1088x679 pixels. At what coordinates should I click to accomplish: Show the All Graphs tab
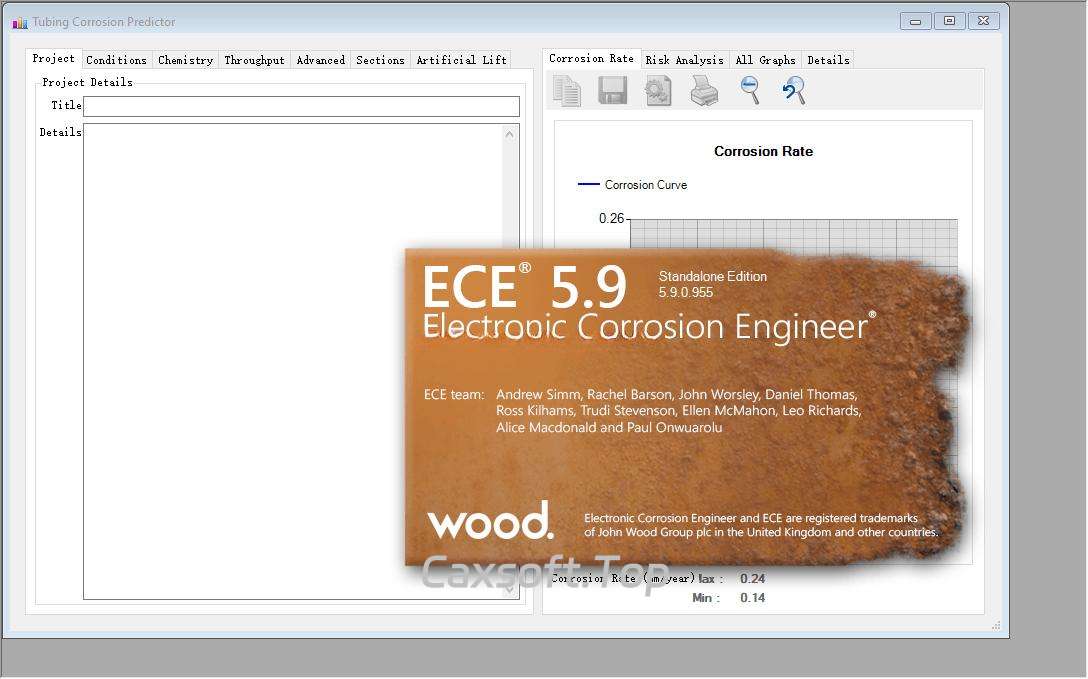click(x=765, y=60)
